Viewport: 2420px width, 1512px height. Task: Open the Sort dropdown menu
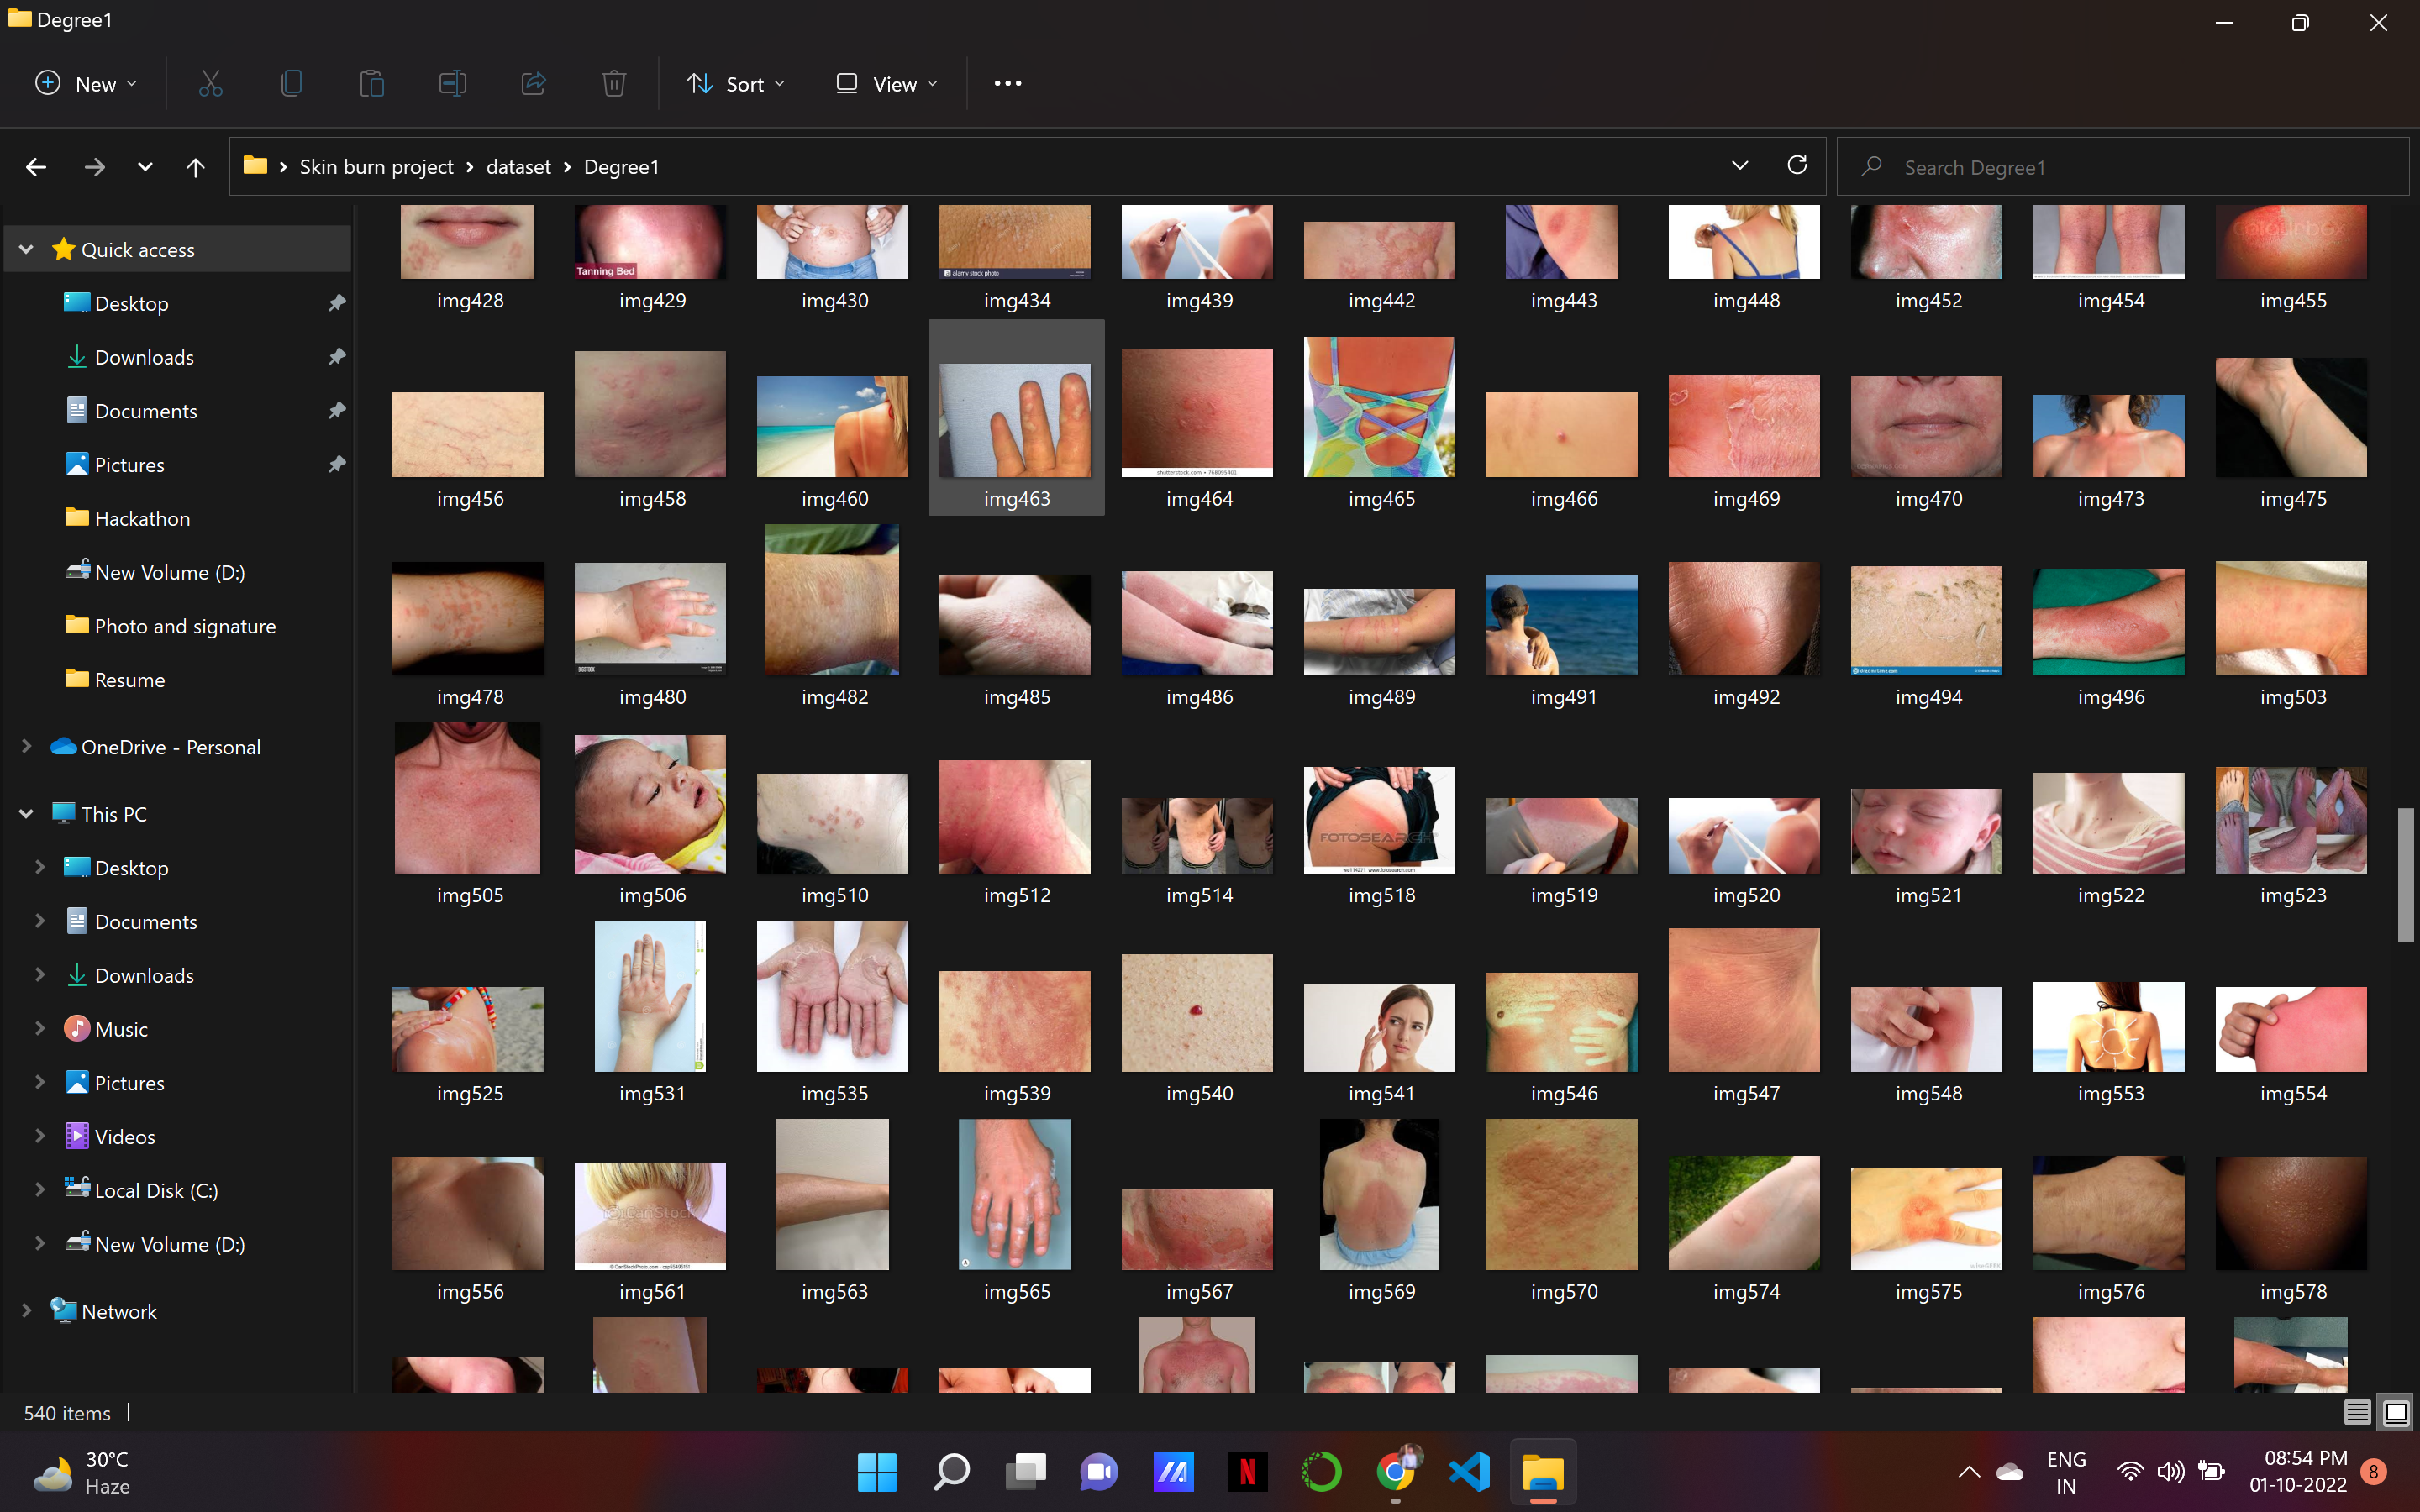coord(735,84)
